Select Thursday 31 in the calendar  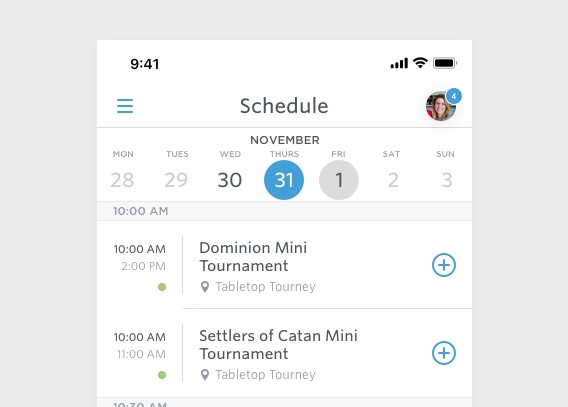[284, 180]
